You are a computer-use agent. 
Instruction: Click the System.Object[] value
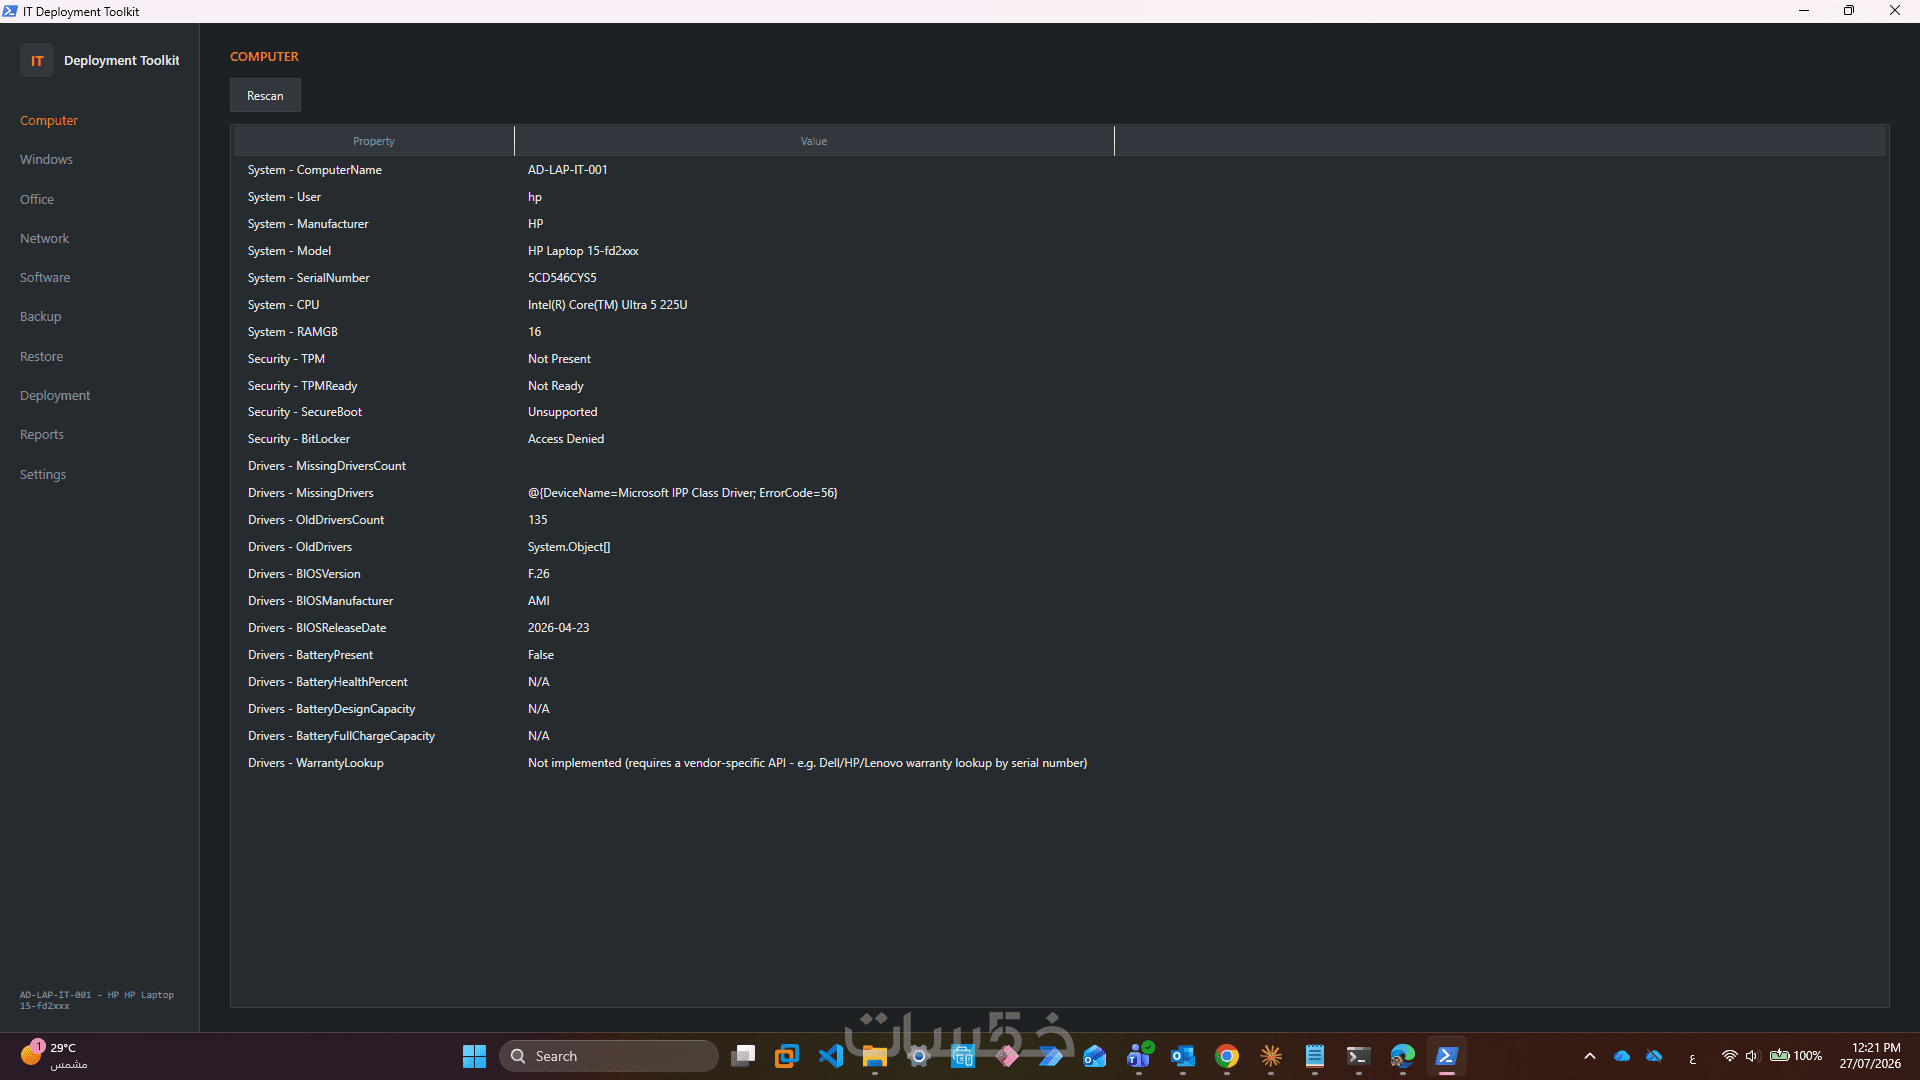569,547
